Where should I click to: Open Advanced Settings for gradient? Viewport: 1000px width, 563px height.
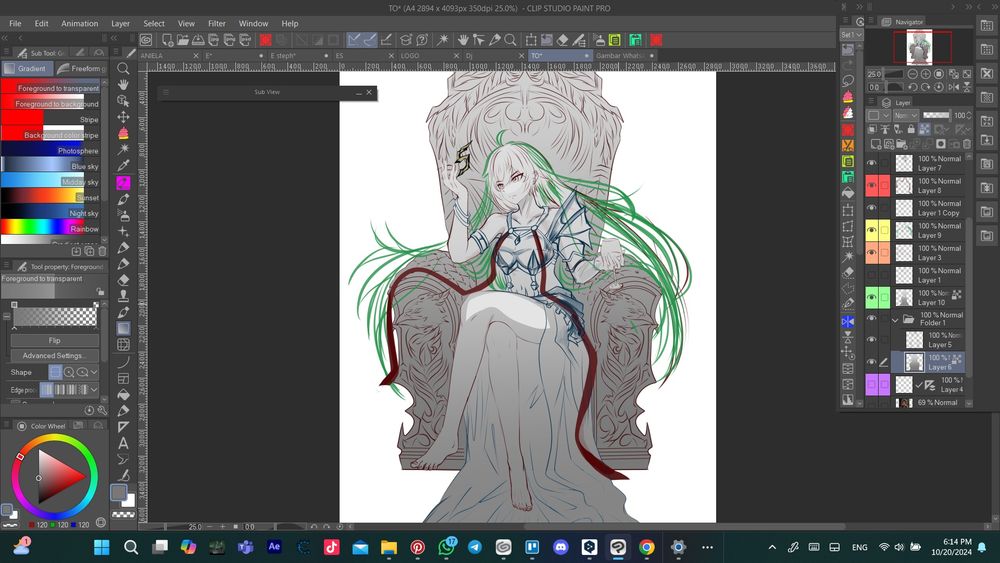tap(54, 355)
